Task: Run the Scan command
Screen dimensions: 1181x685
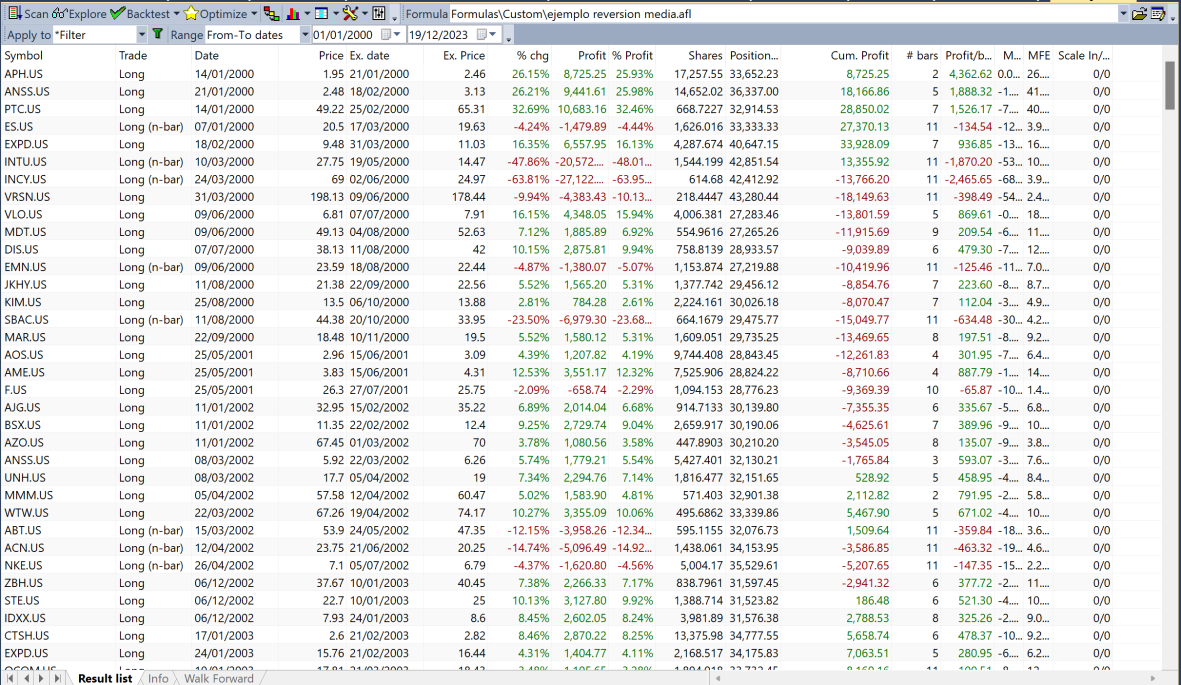Action: (28, 14)
